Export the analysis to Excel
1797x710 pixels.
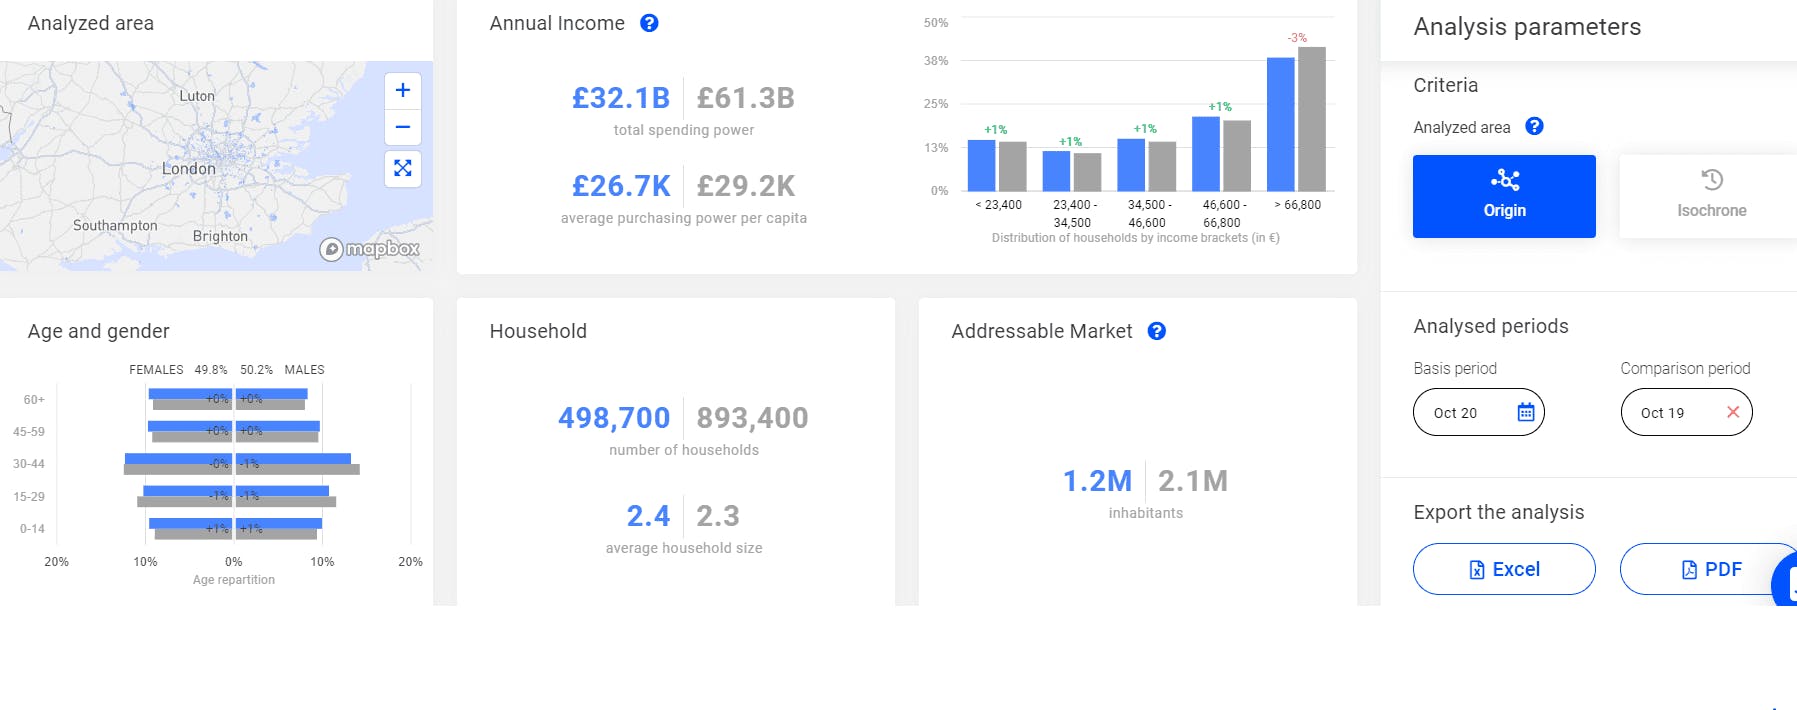pyautogui.click(x=1504, y=569)
